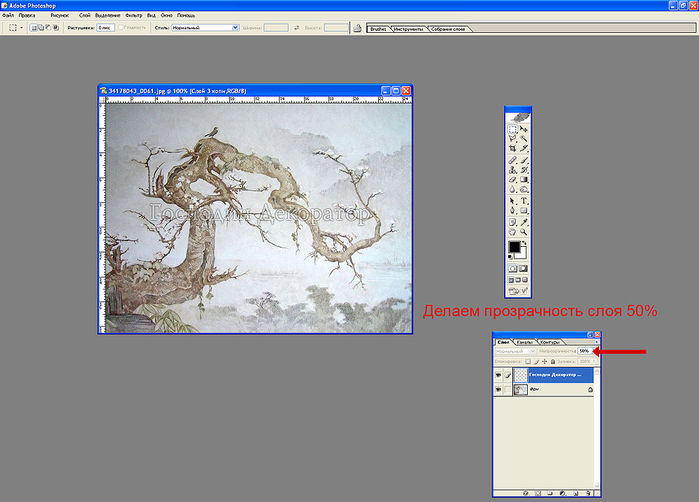Select the Hand tool
Viewport: 699px width, 502px height.
click(512, 231)
